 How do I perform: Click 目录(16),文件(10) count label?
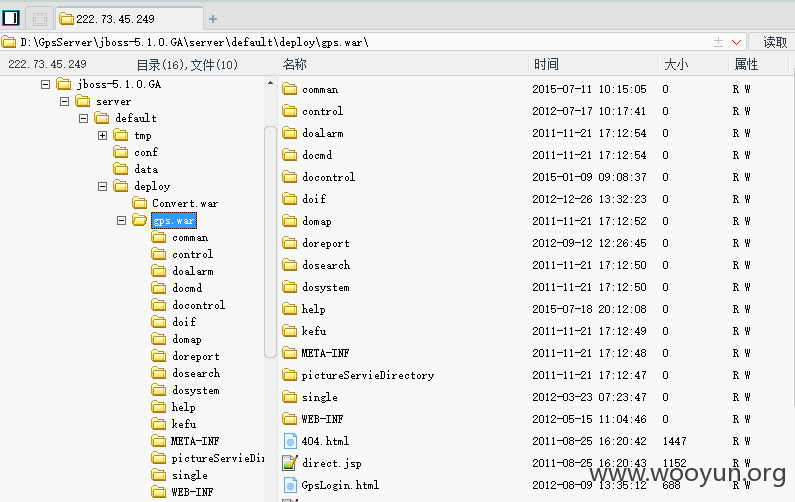[x=187, y=65]
